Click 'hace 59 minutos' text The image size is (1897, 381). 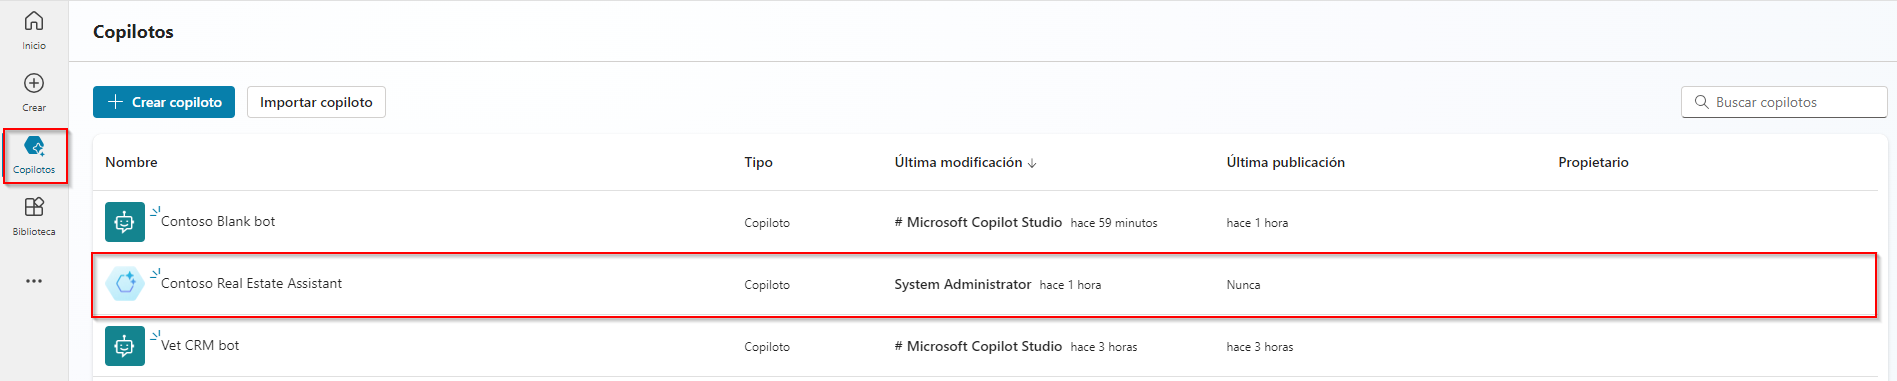[1114, 223]
